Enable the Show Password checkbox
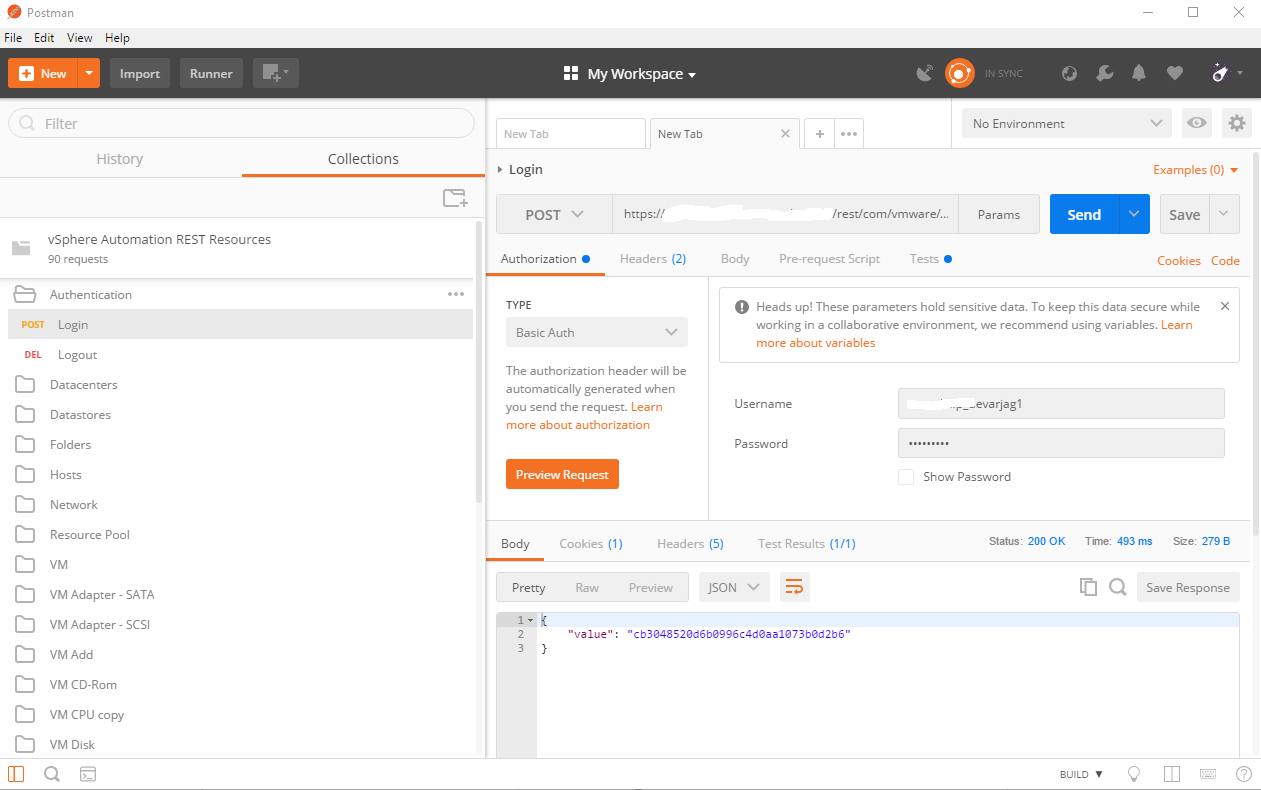 (906, 477)
